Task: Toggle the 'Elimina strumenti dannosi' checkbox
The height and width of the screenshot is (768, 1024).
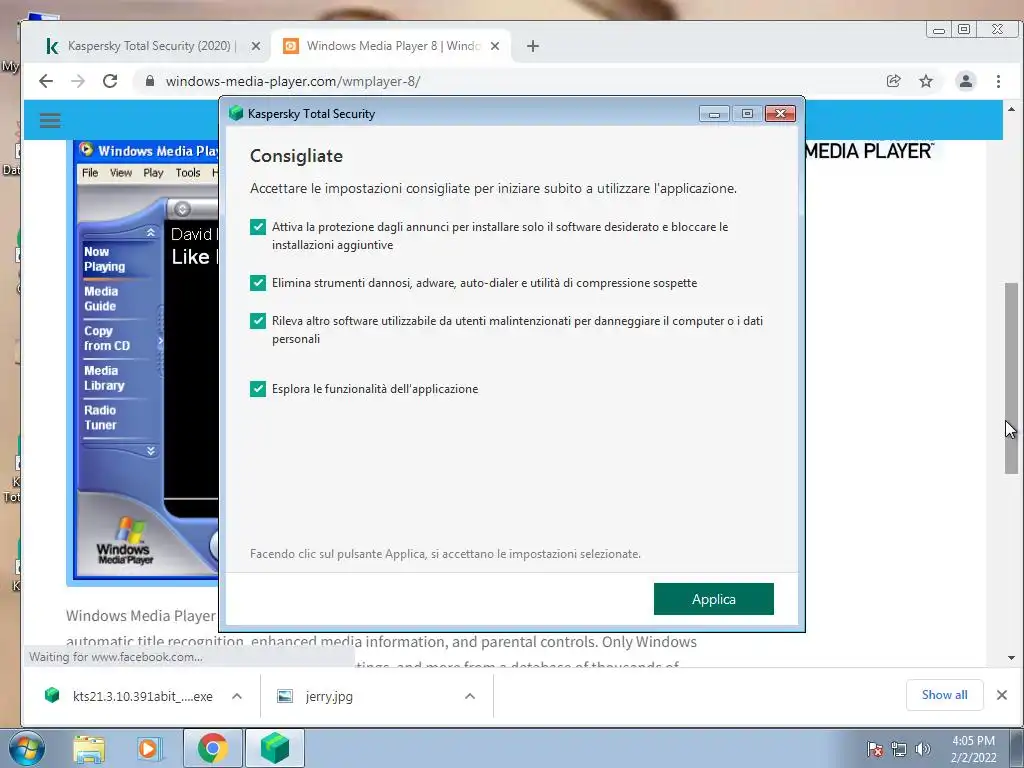Action: click(258, 283)
